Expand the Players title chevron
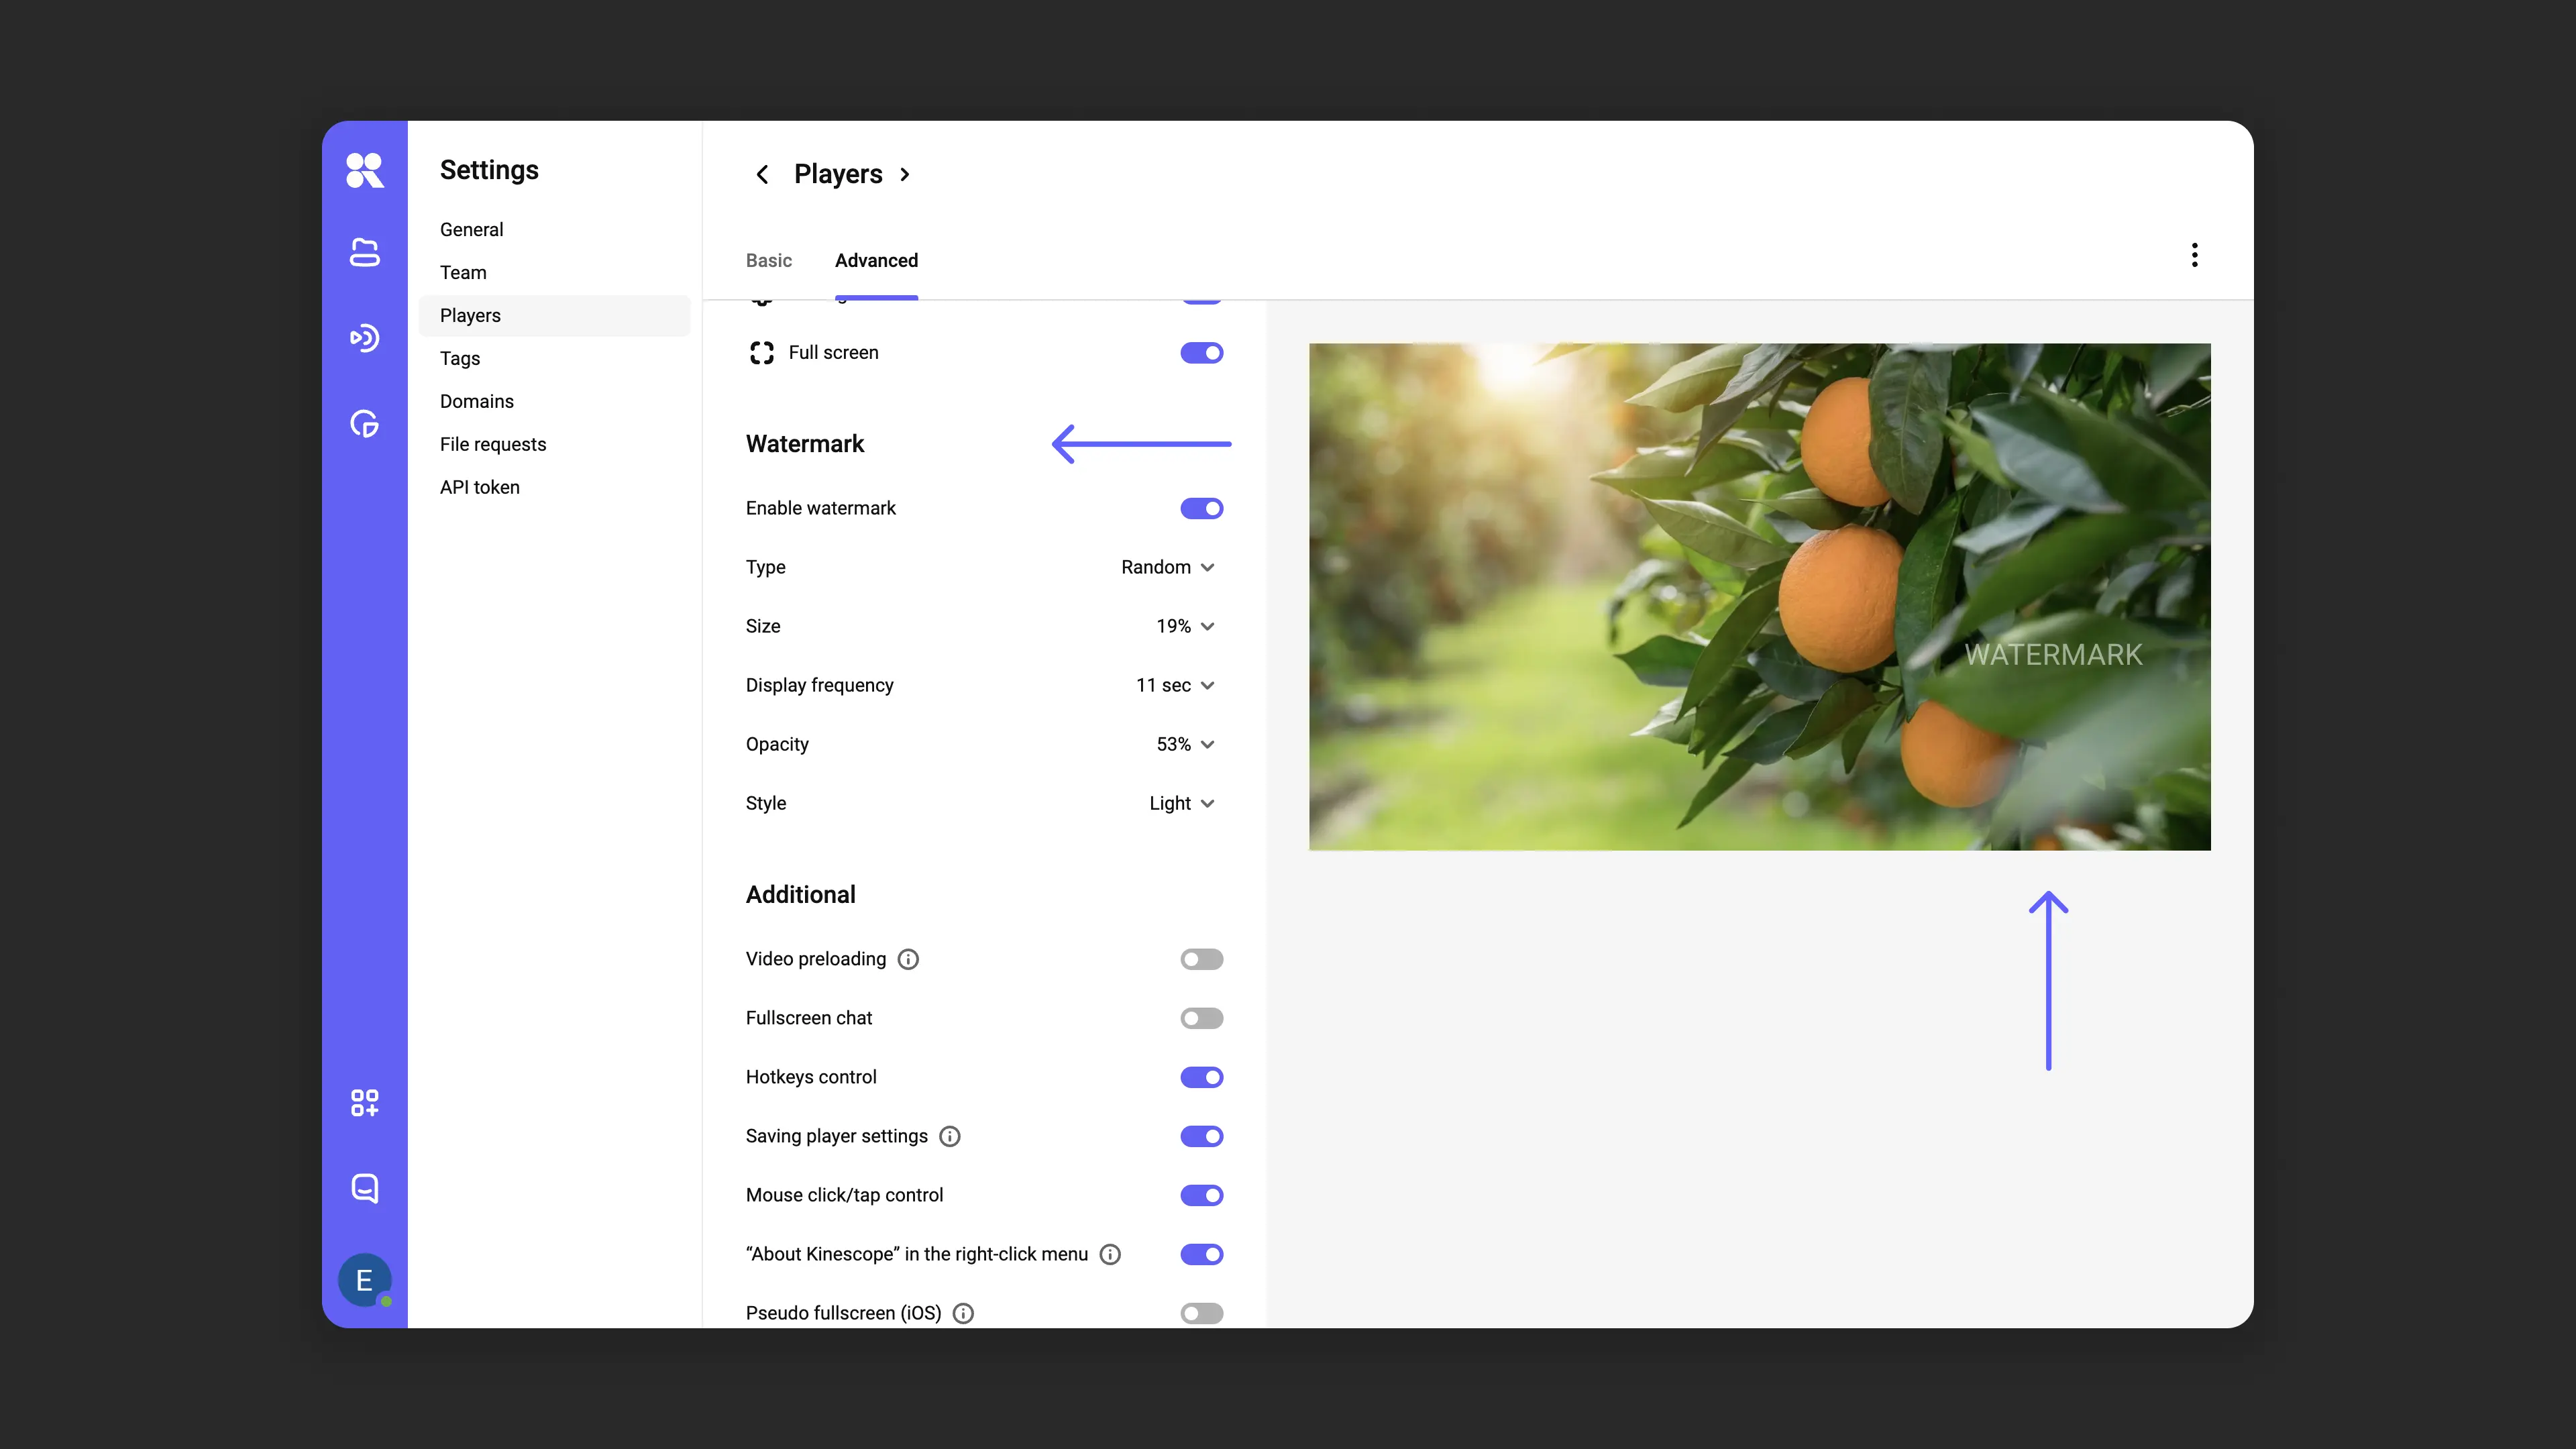This screenshot has width=2576, height=1449. click(905, 174)
